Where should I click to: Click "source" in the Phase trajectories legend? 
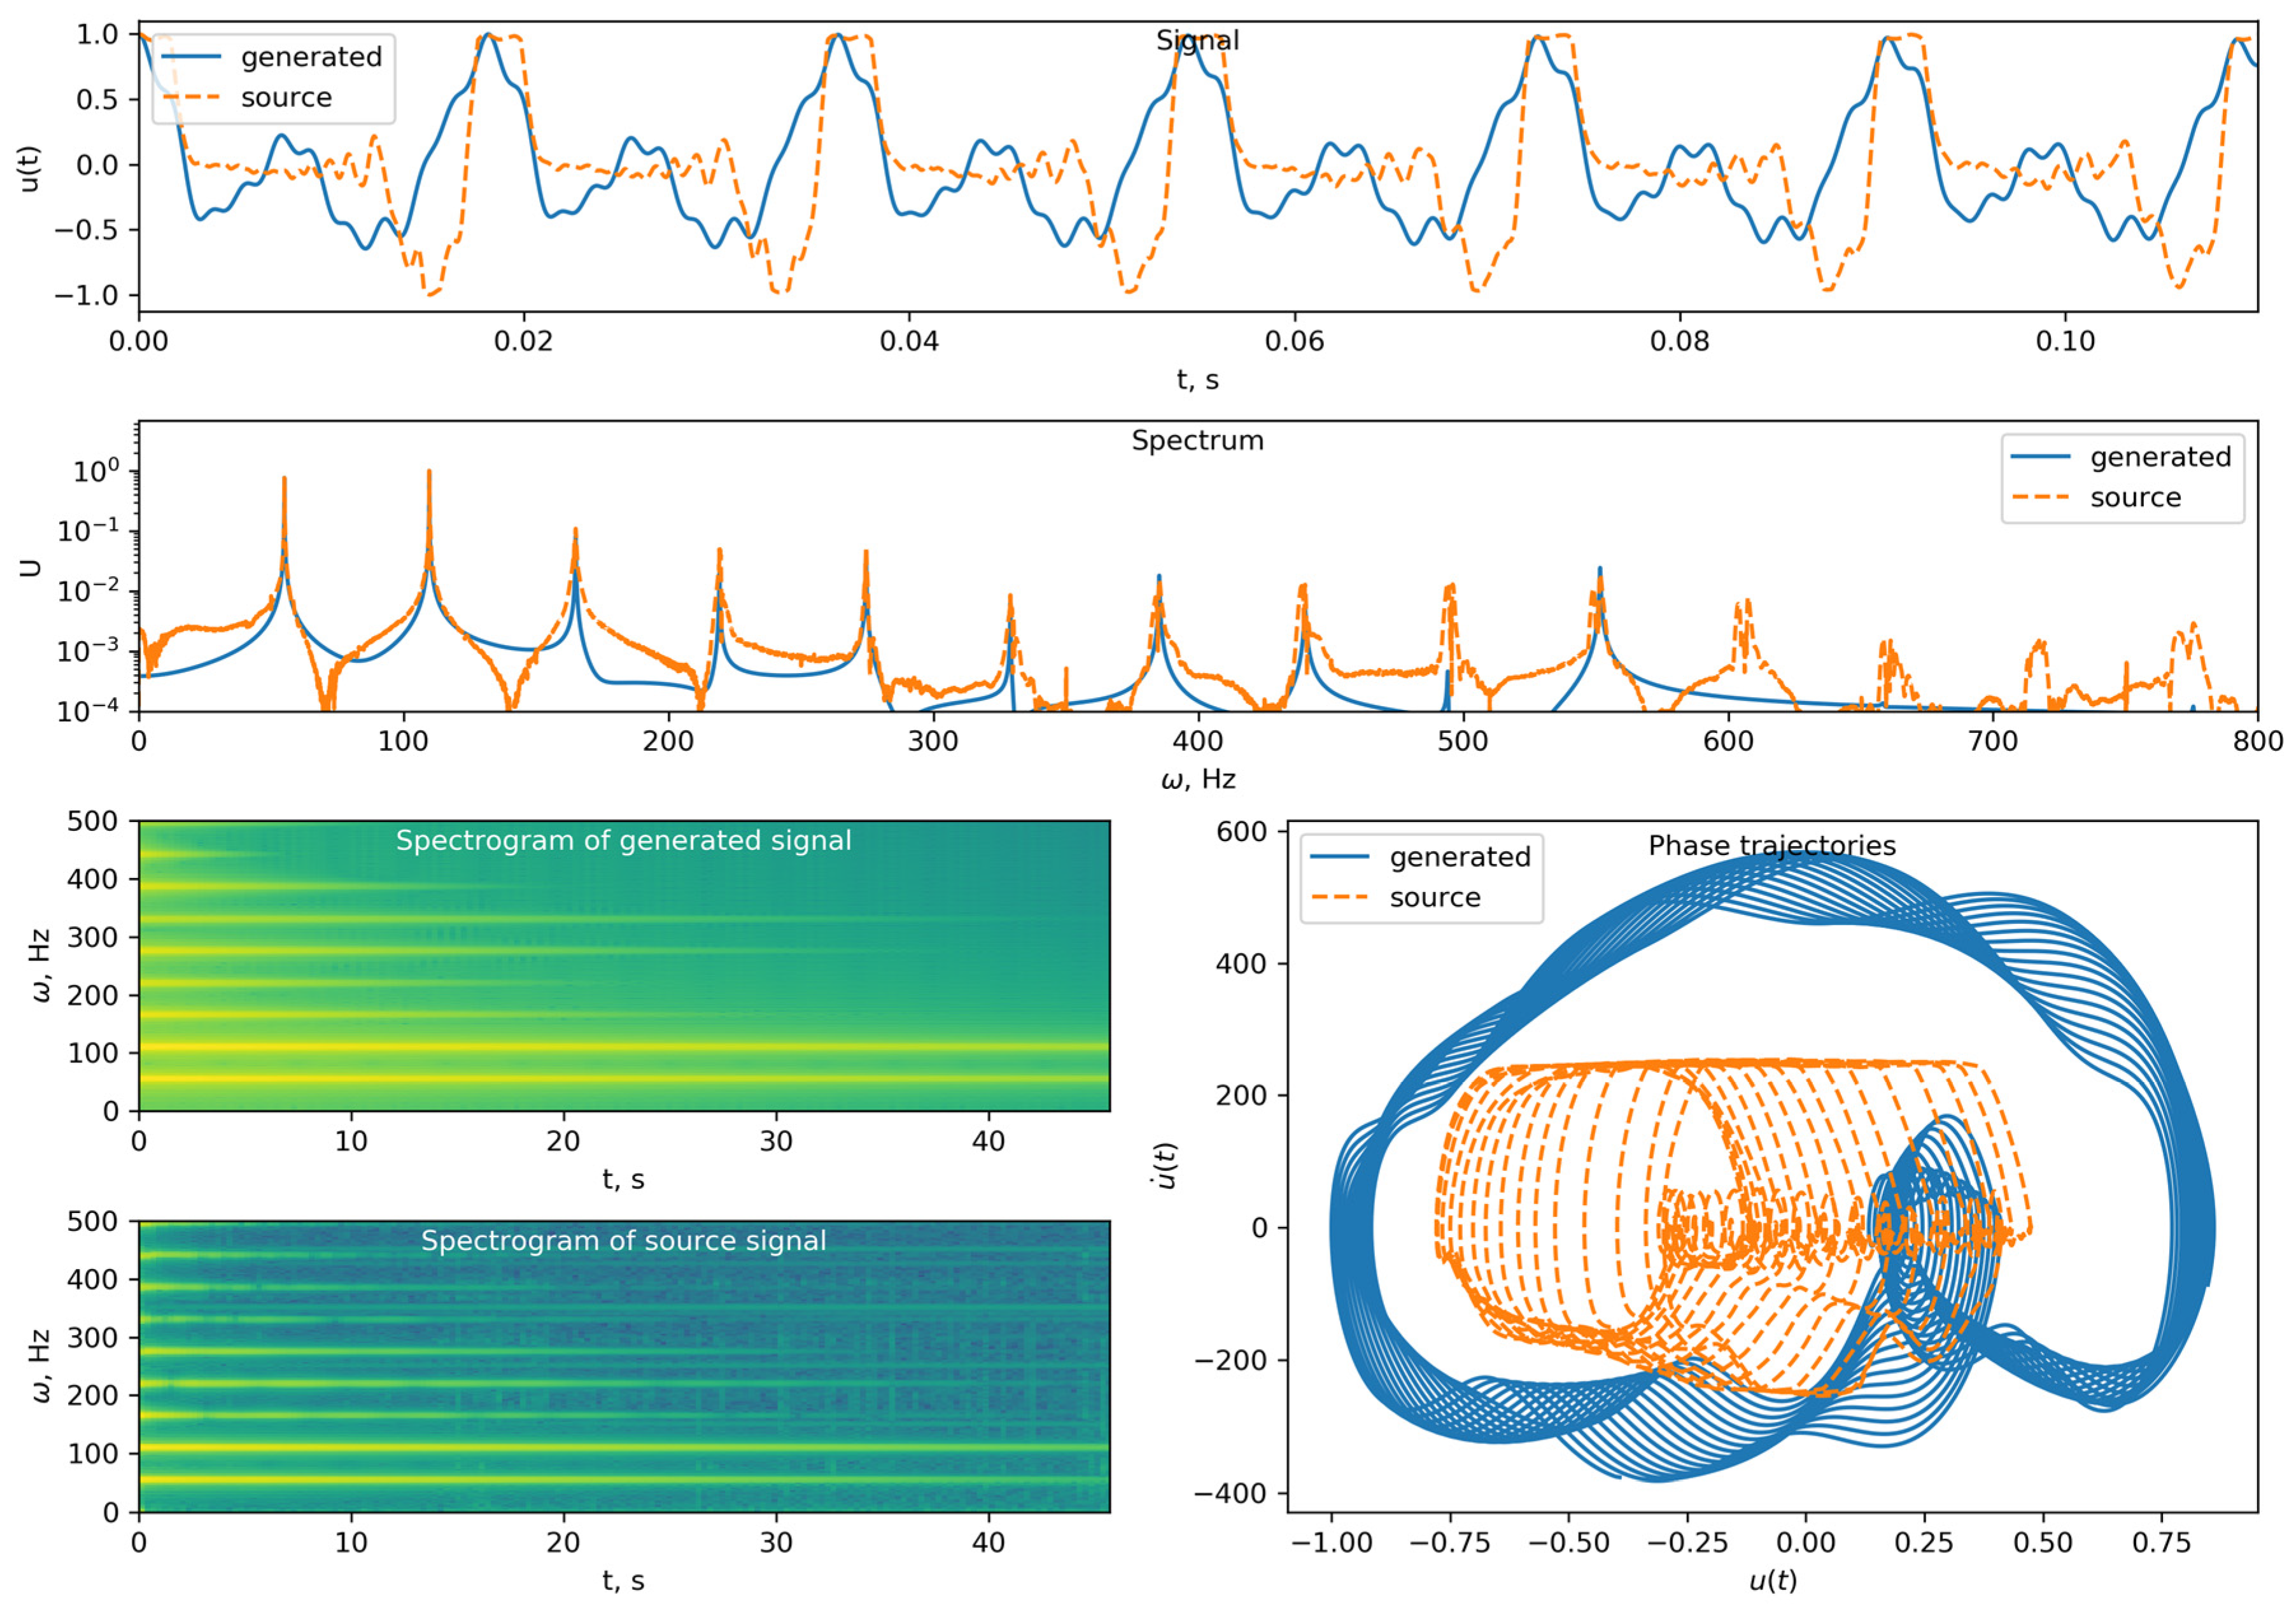(x=1435, y=898)
